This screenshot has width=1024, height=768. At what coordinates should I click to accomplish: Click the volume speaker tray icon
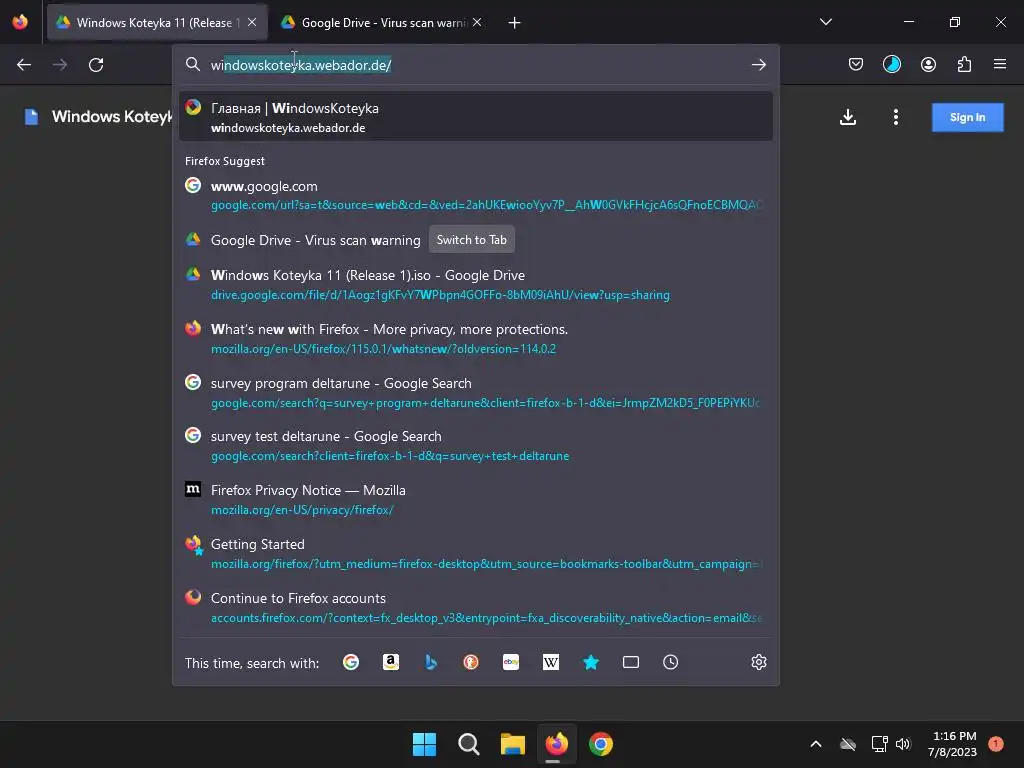(903, 744)
